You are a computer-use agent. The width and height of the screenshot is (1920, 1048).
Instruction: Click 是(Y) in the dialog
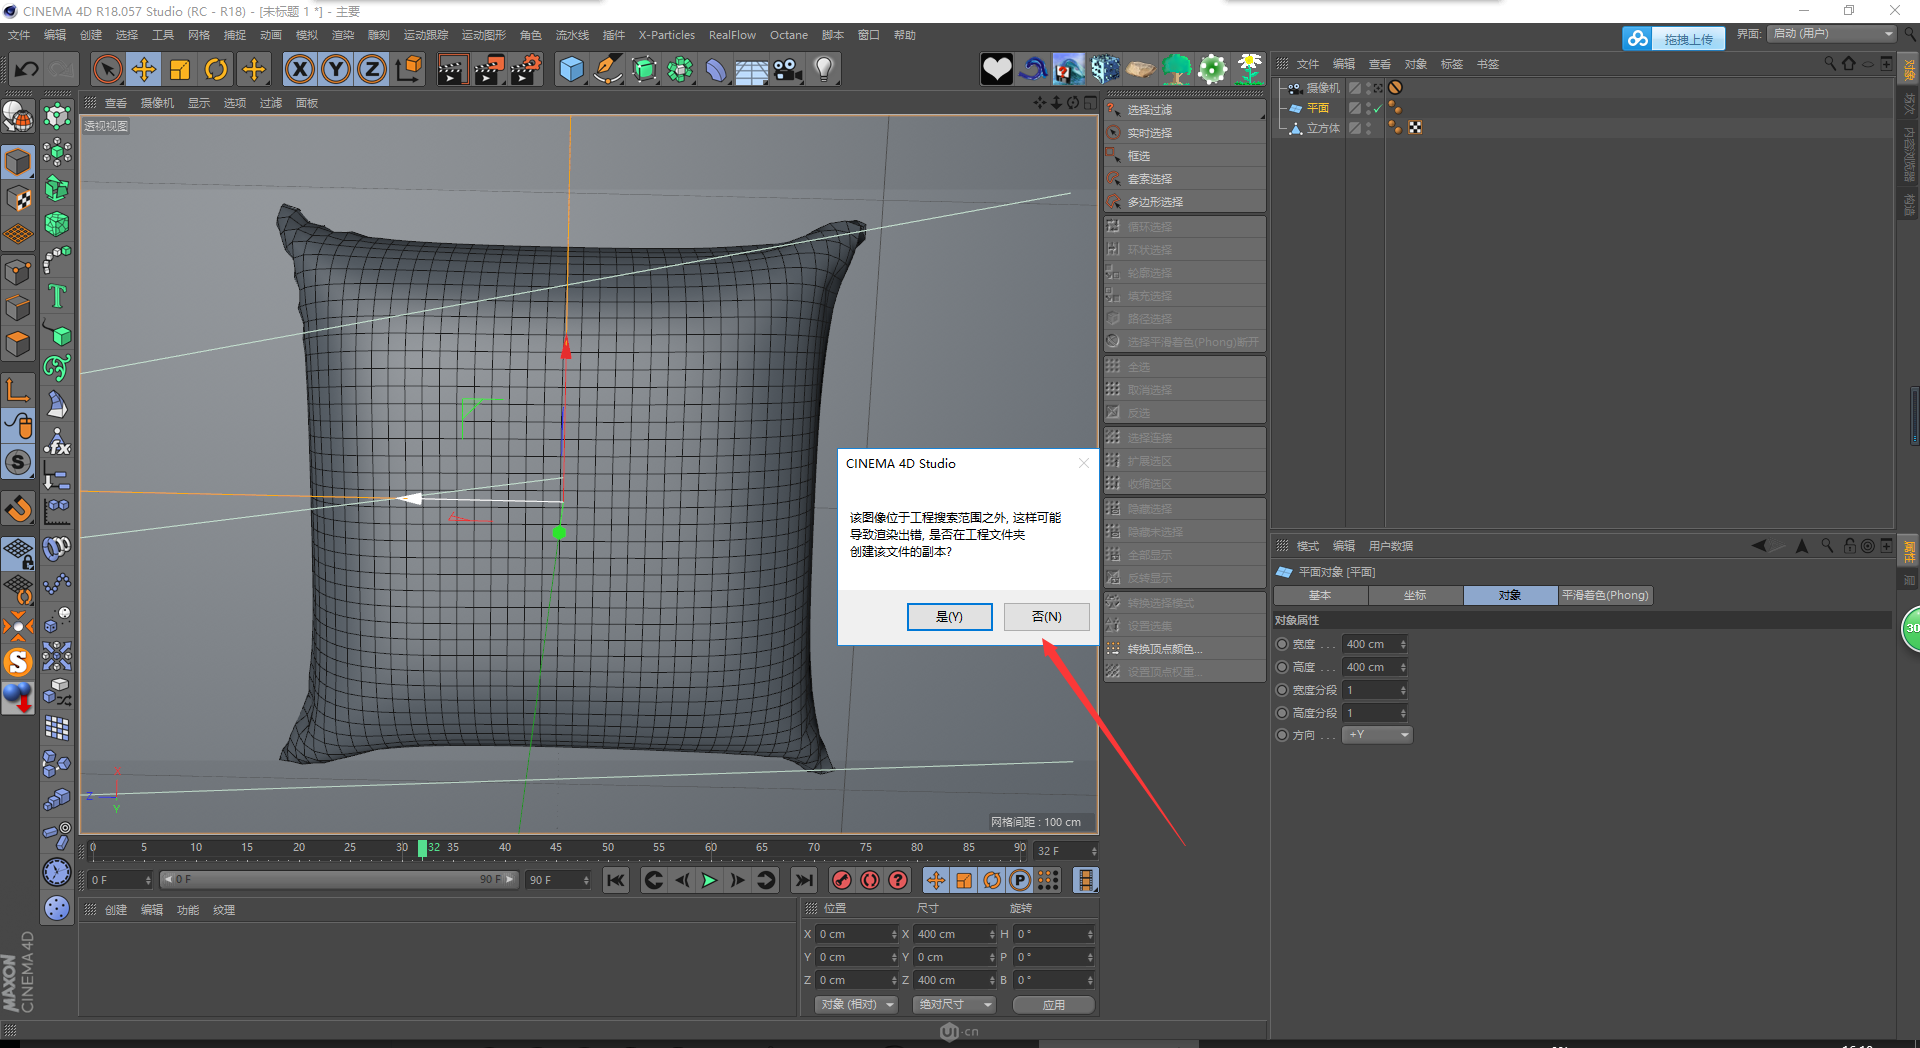click(x=949, y=617)
